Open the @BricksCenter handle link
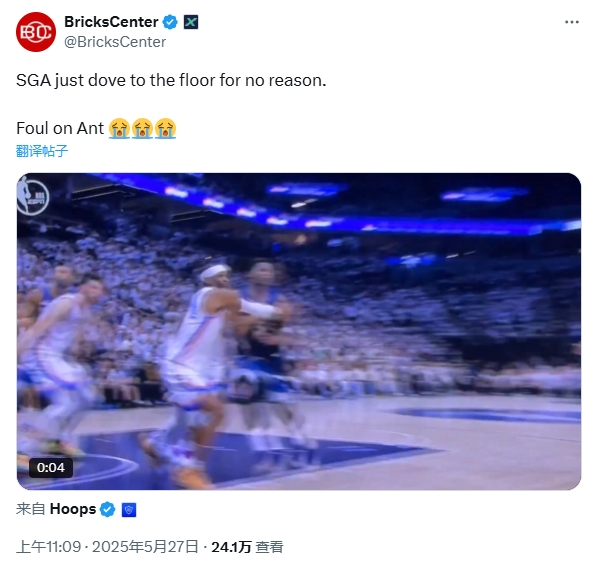 pyautogui.click(x=115, y=42)
